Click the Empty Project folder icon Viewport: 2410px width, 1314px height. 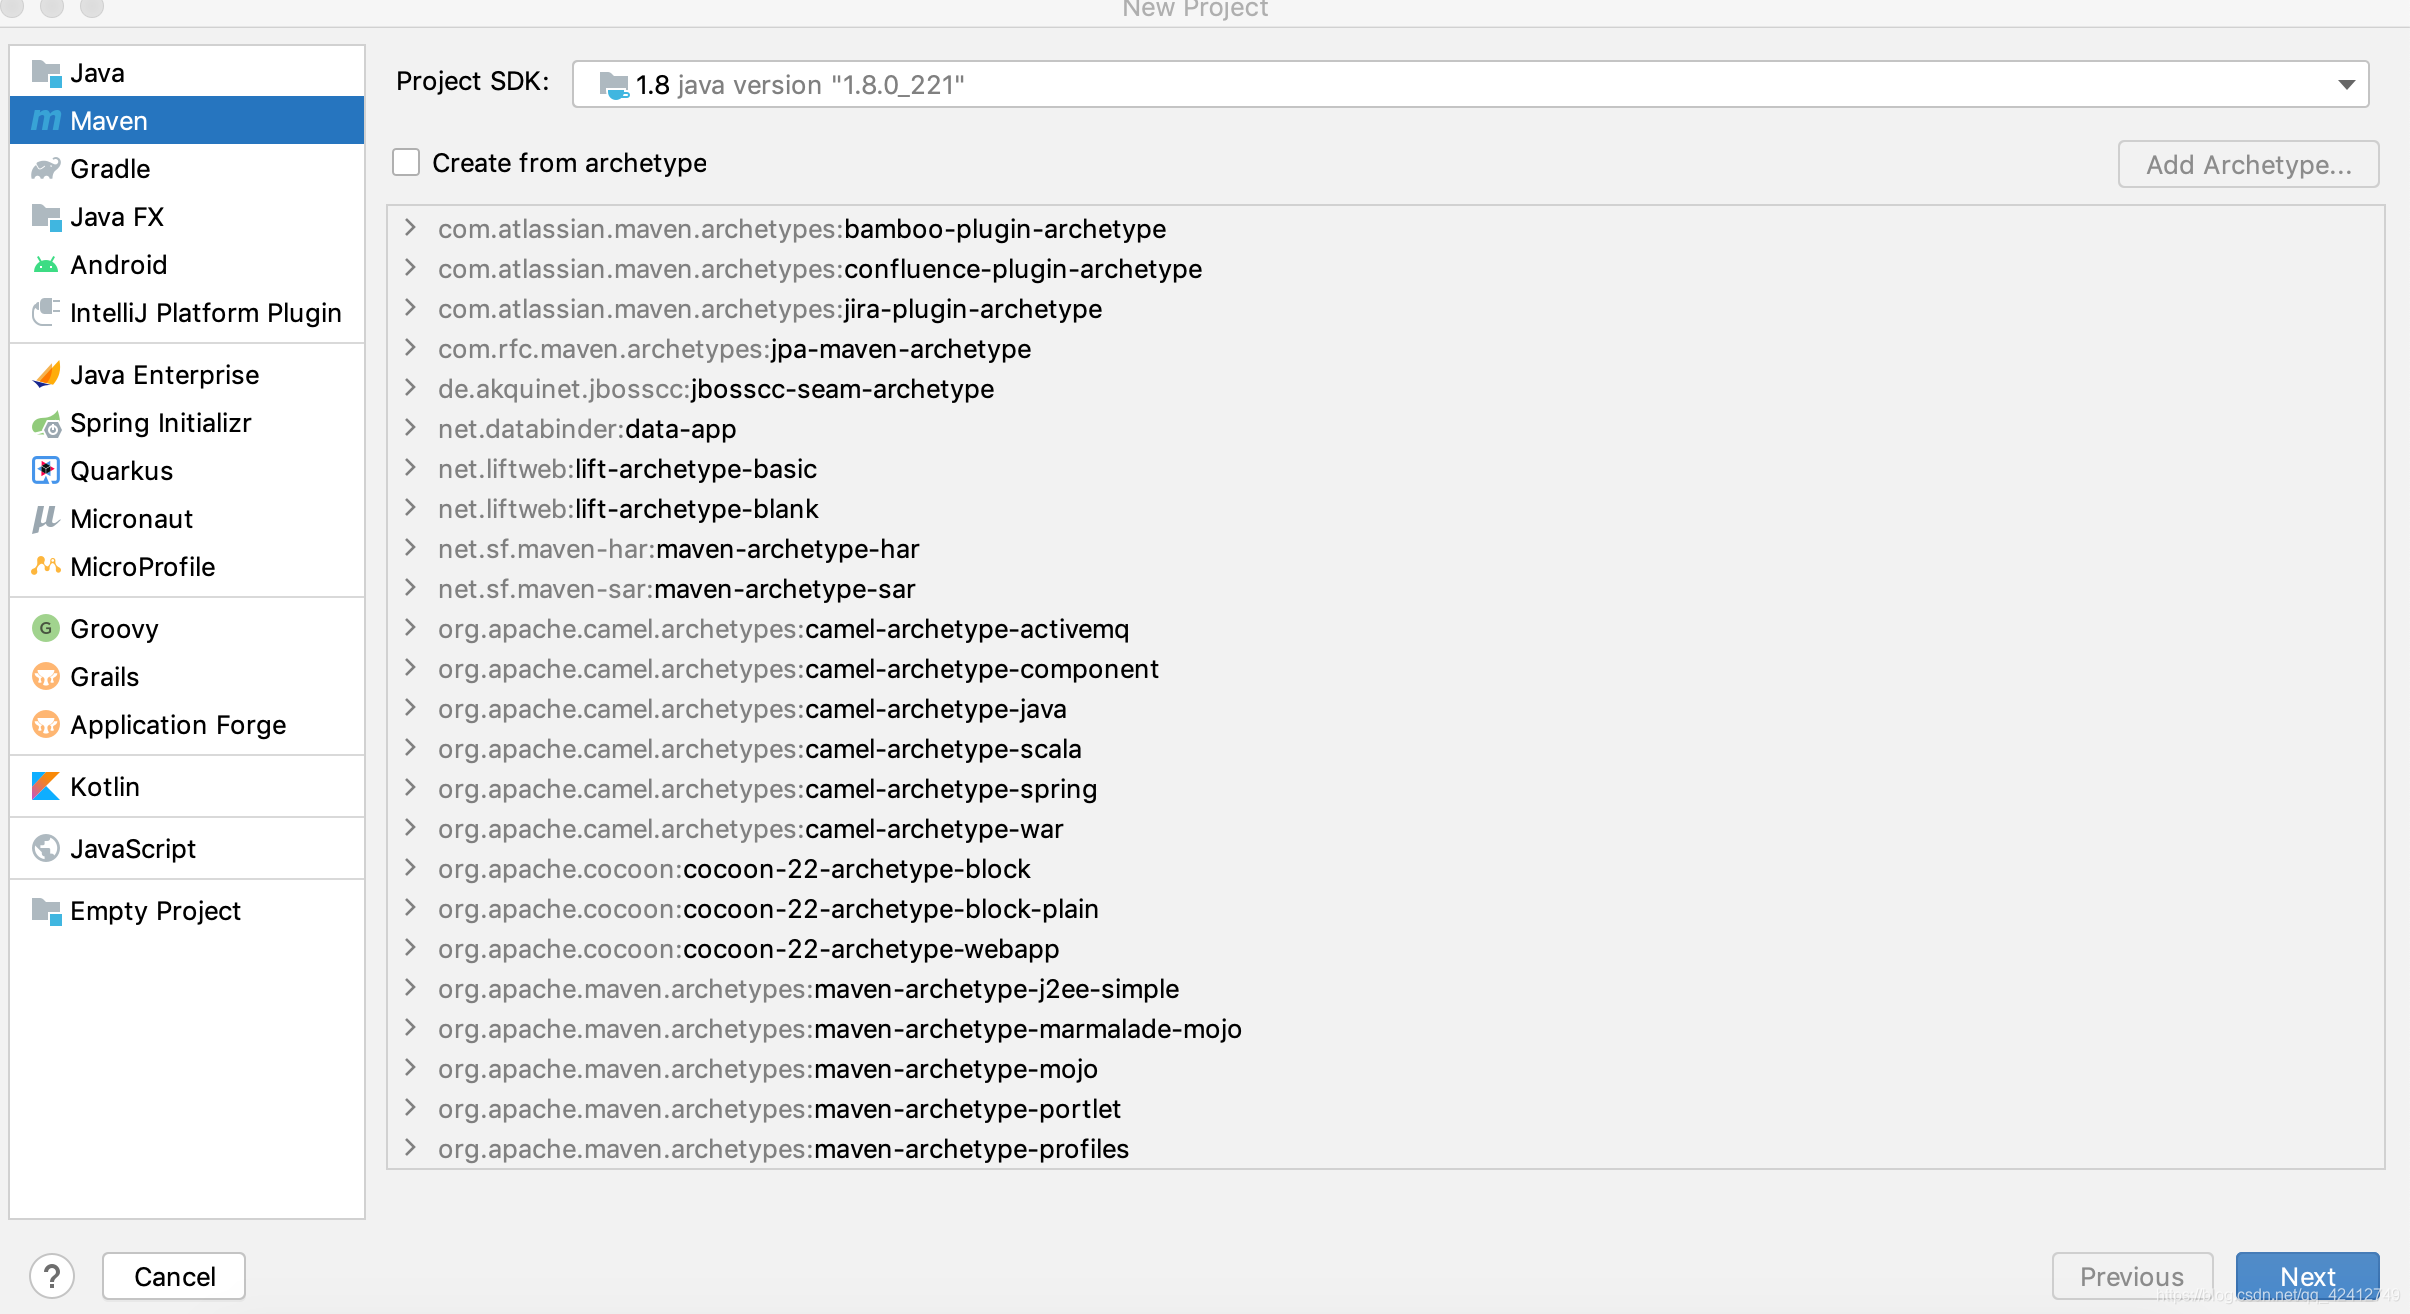coord(46,911)
